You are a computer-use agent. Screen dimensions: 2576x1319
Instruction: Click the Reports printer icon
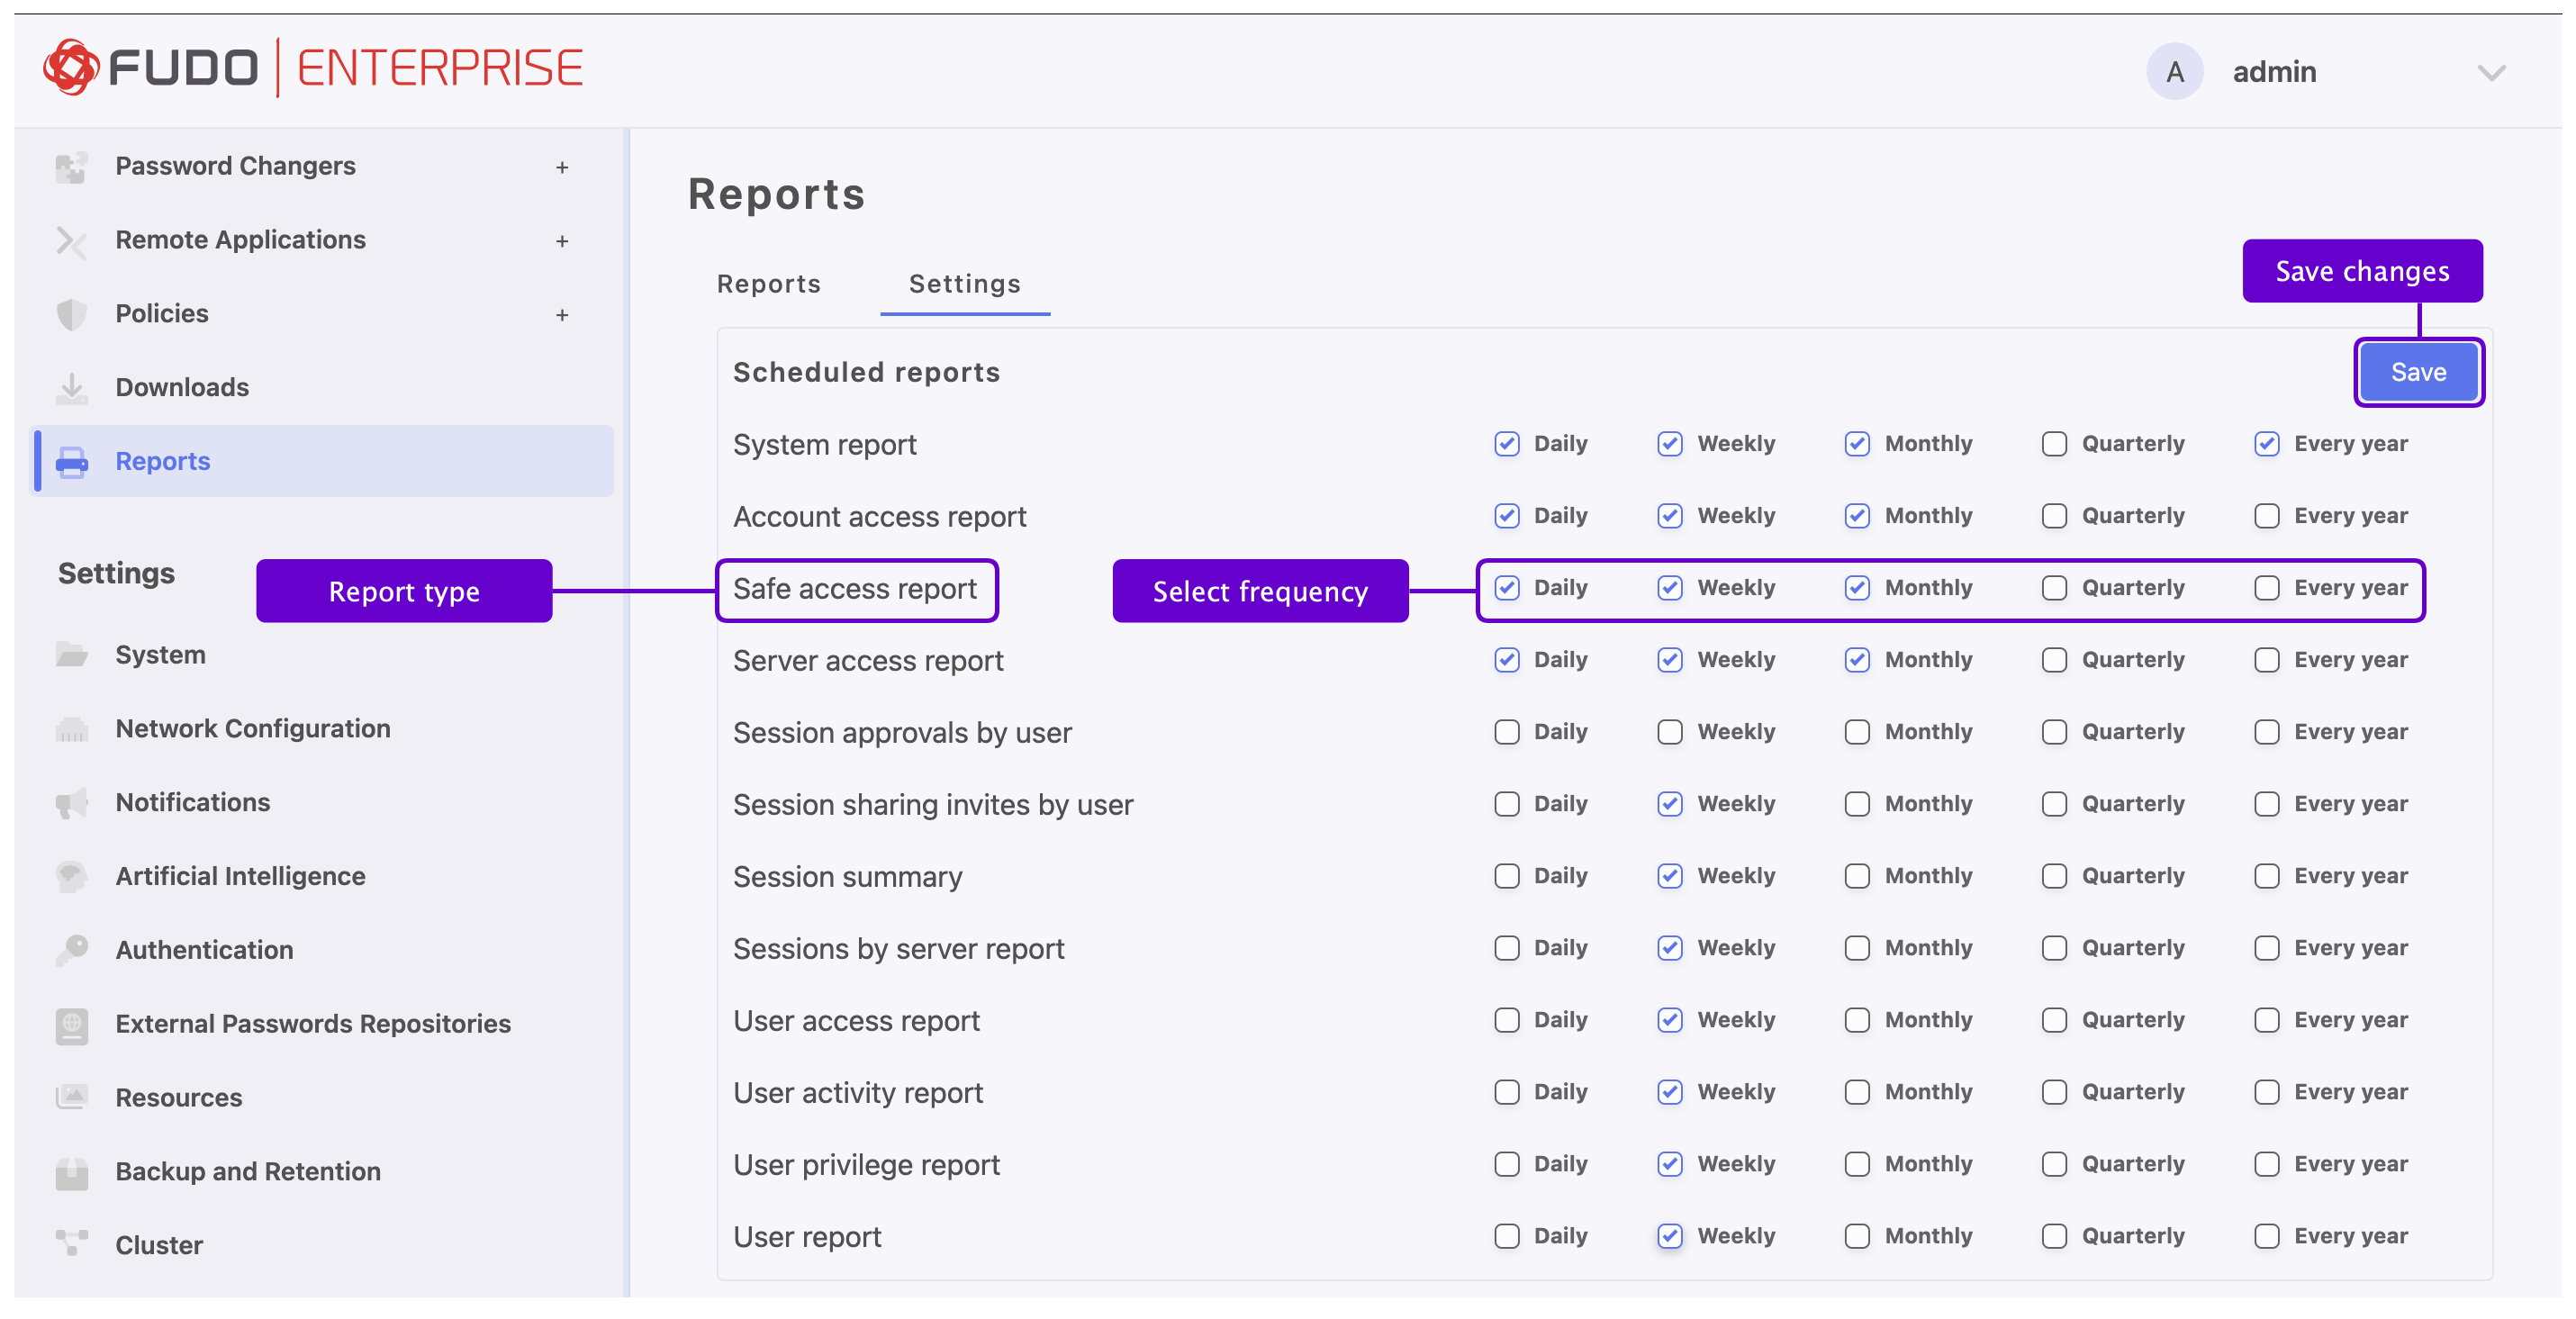71,462
